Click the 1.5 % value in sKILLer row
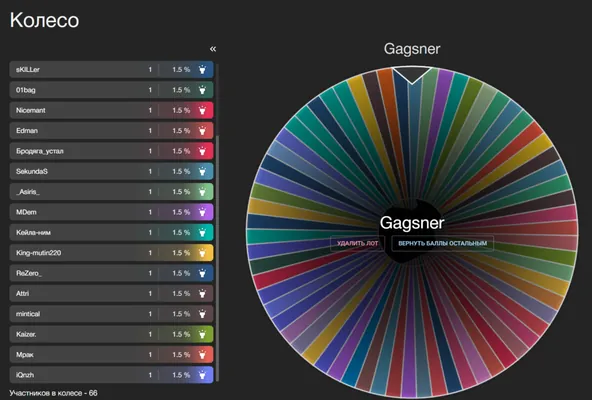 pos(181,69)
